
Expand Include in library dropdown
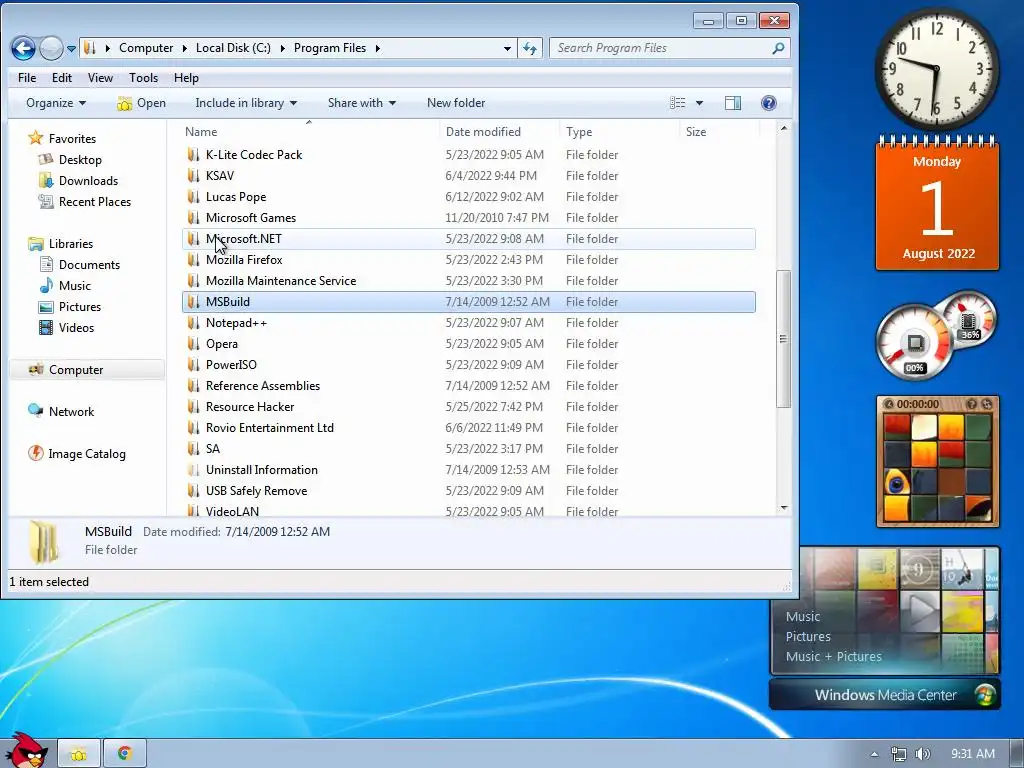[246, 103]
